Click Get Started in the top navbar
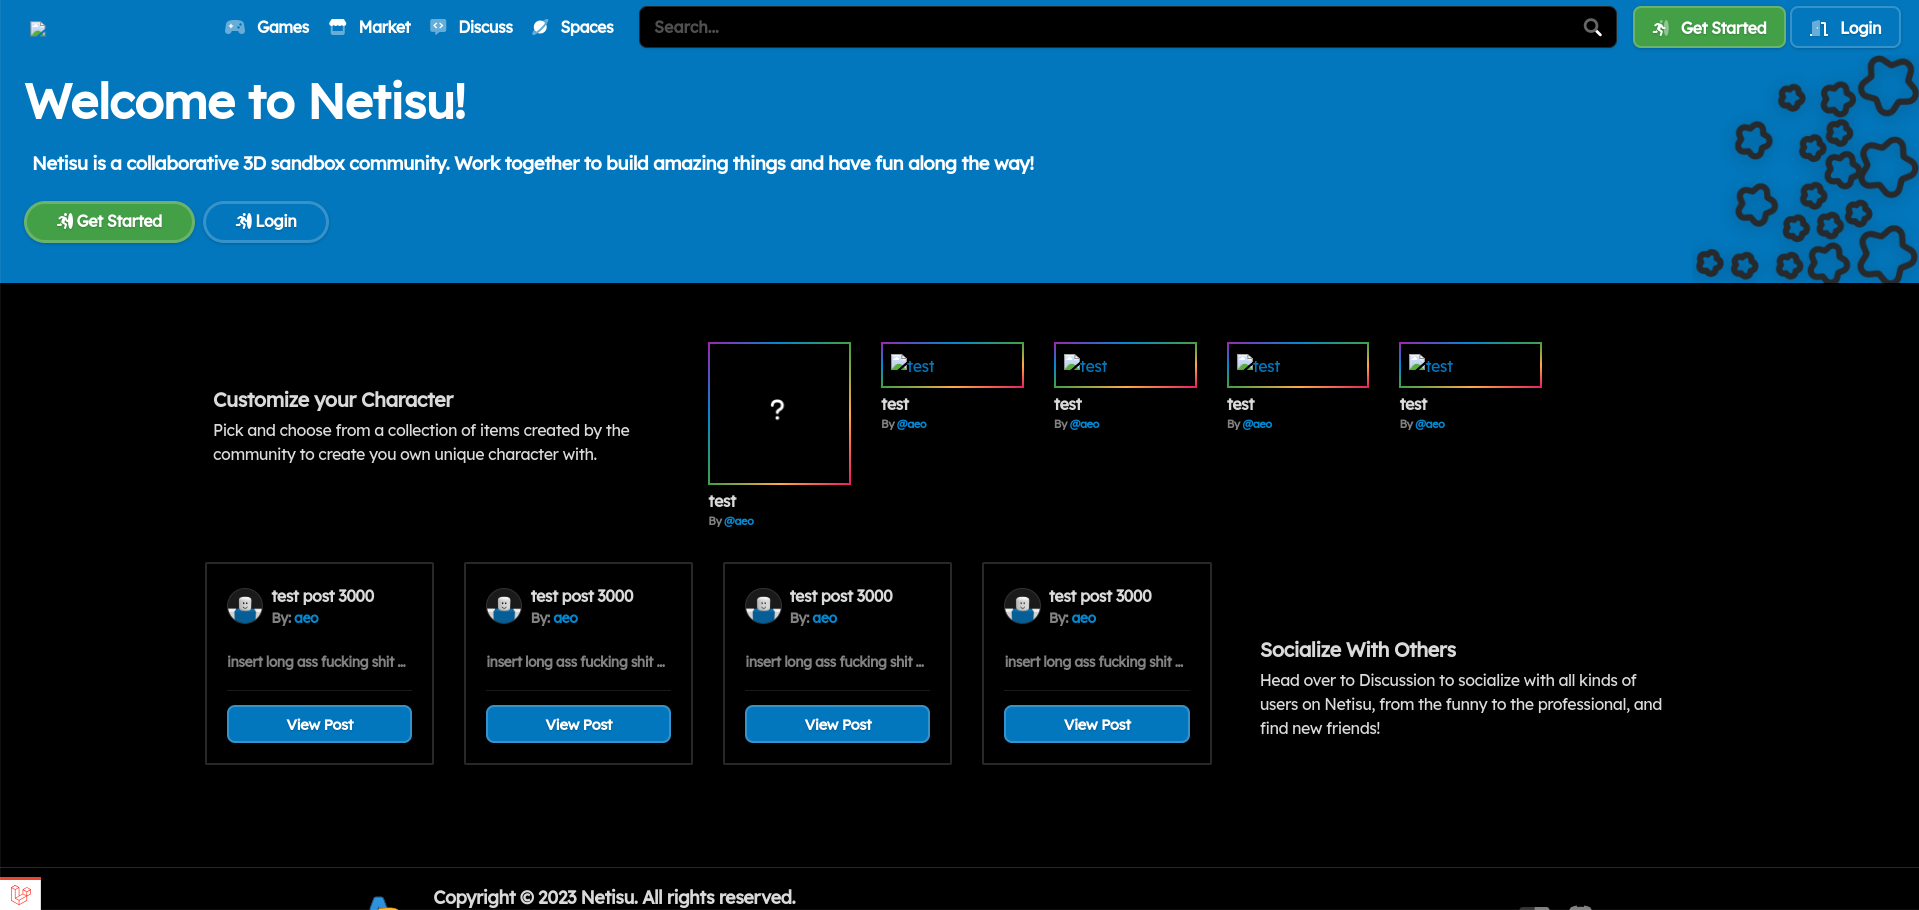Screen dimensions: 1919x910 [x=1708, y=28]
